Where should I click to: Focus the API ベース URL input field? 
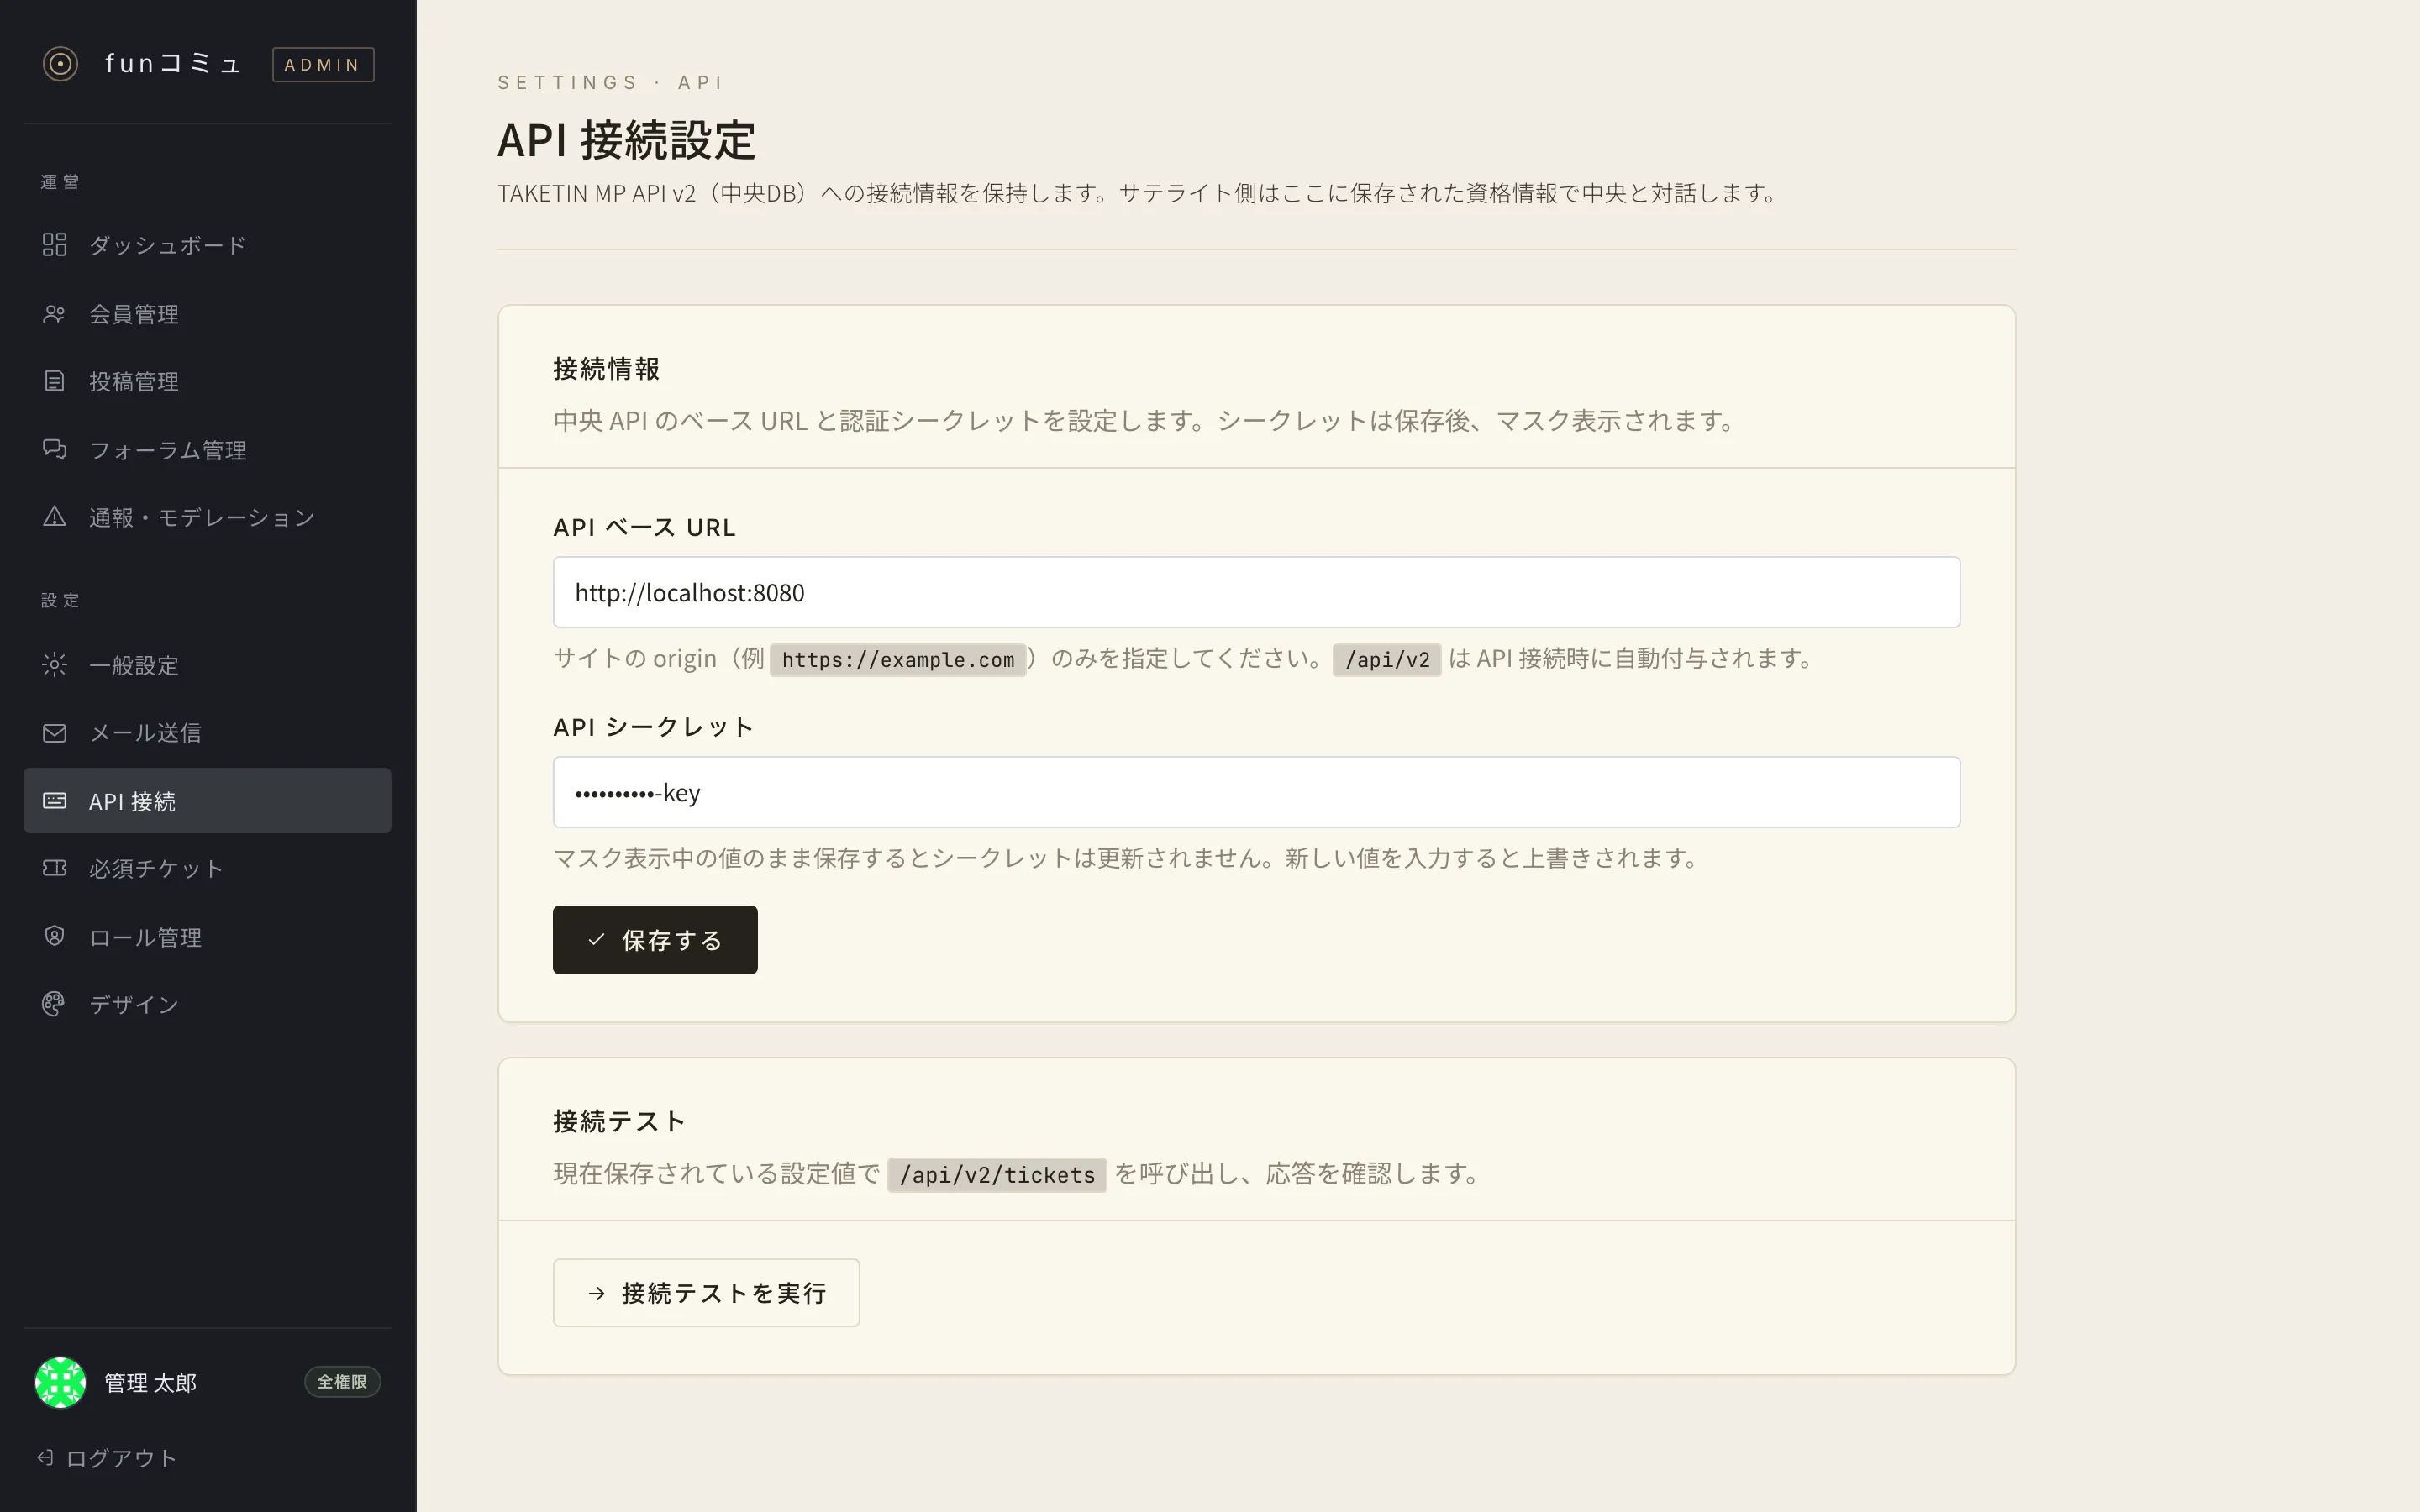tap(1256, 592)
